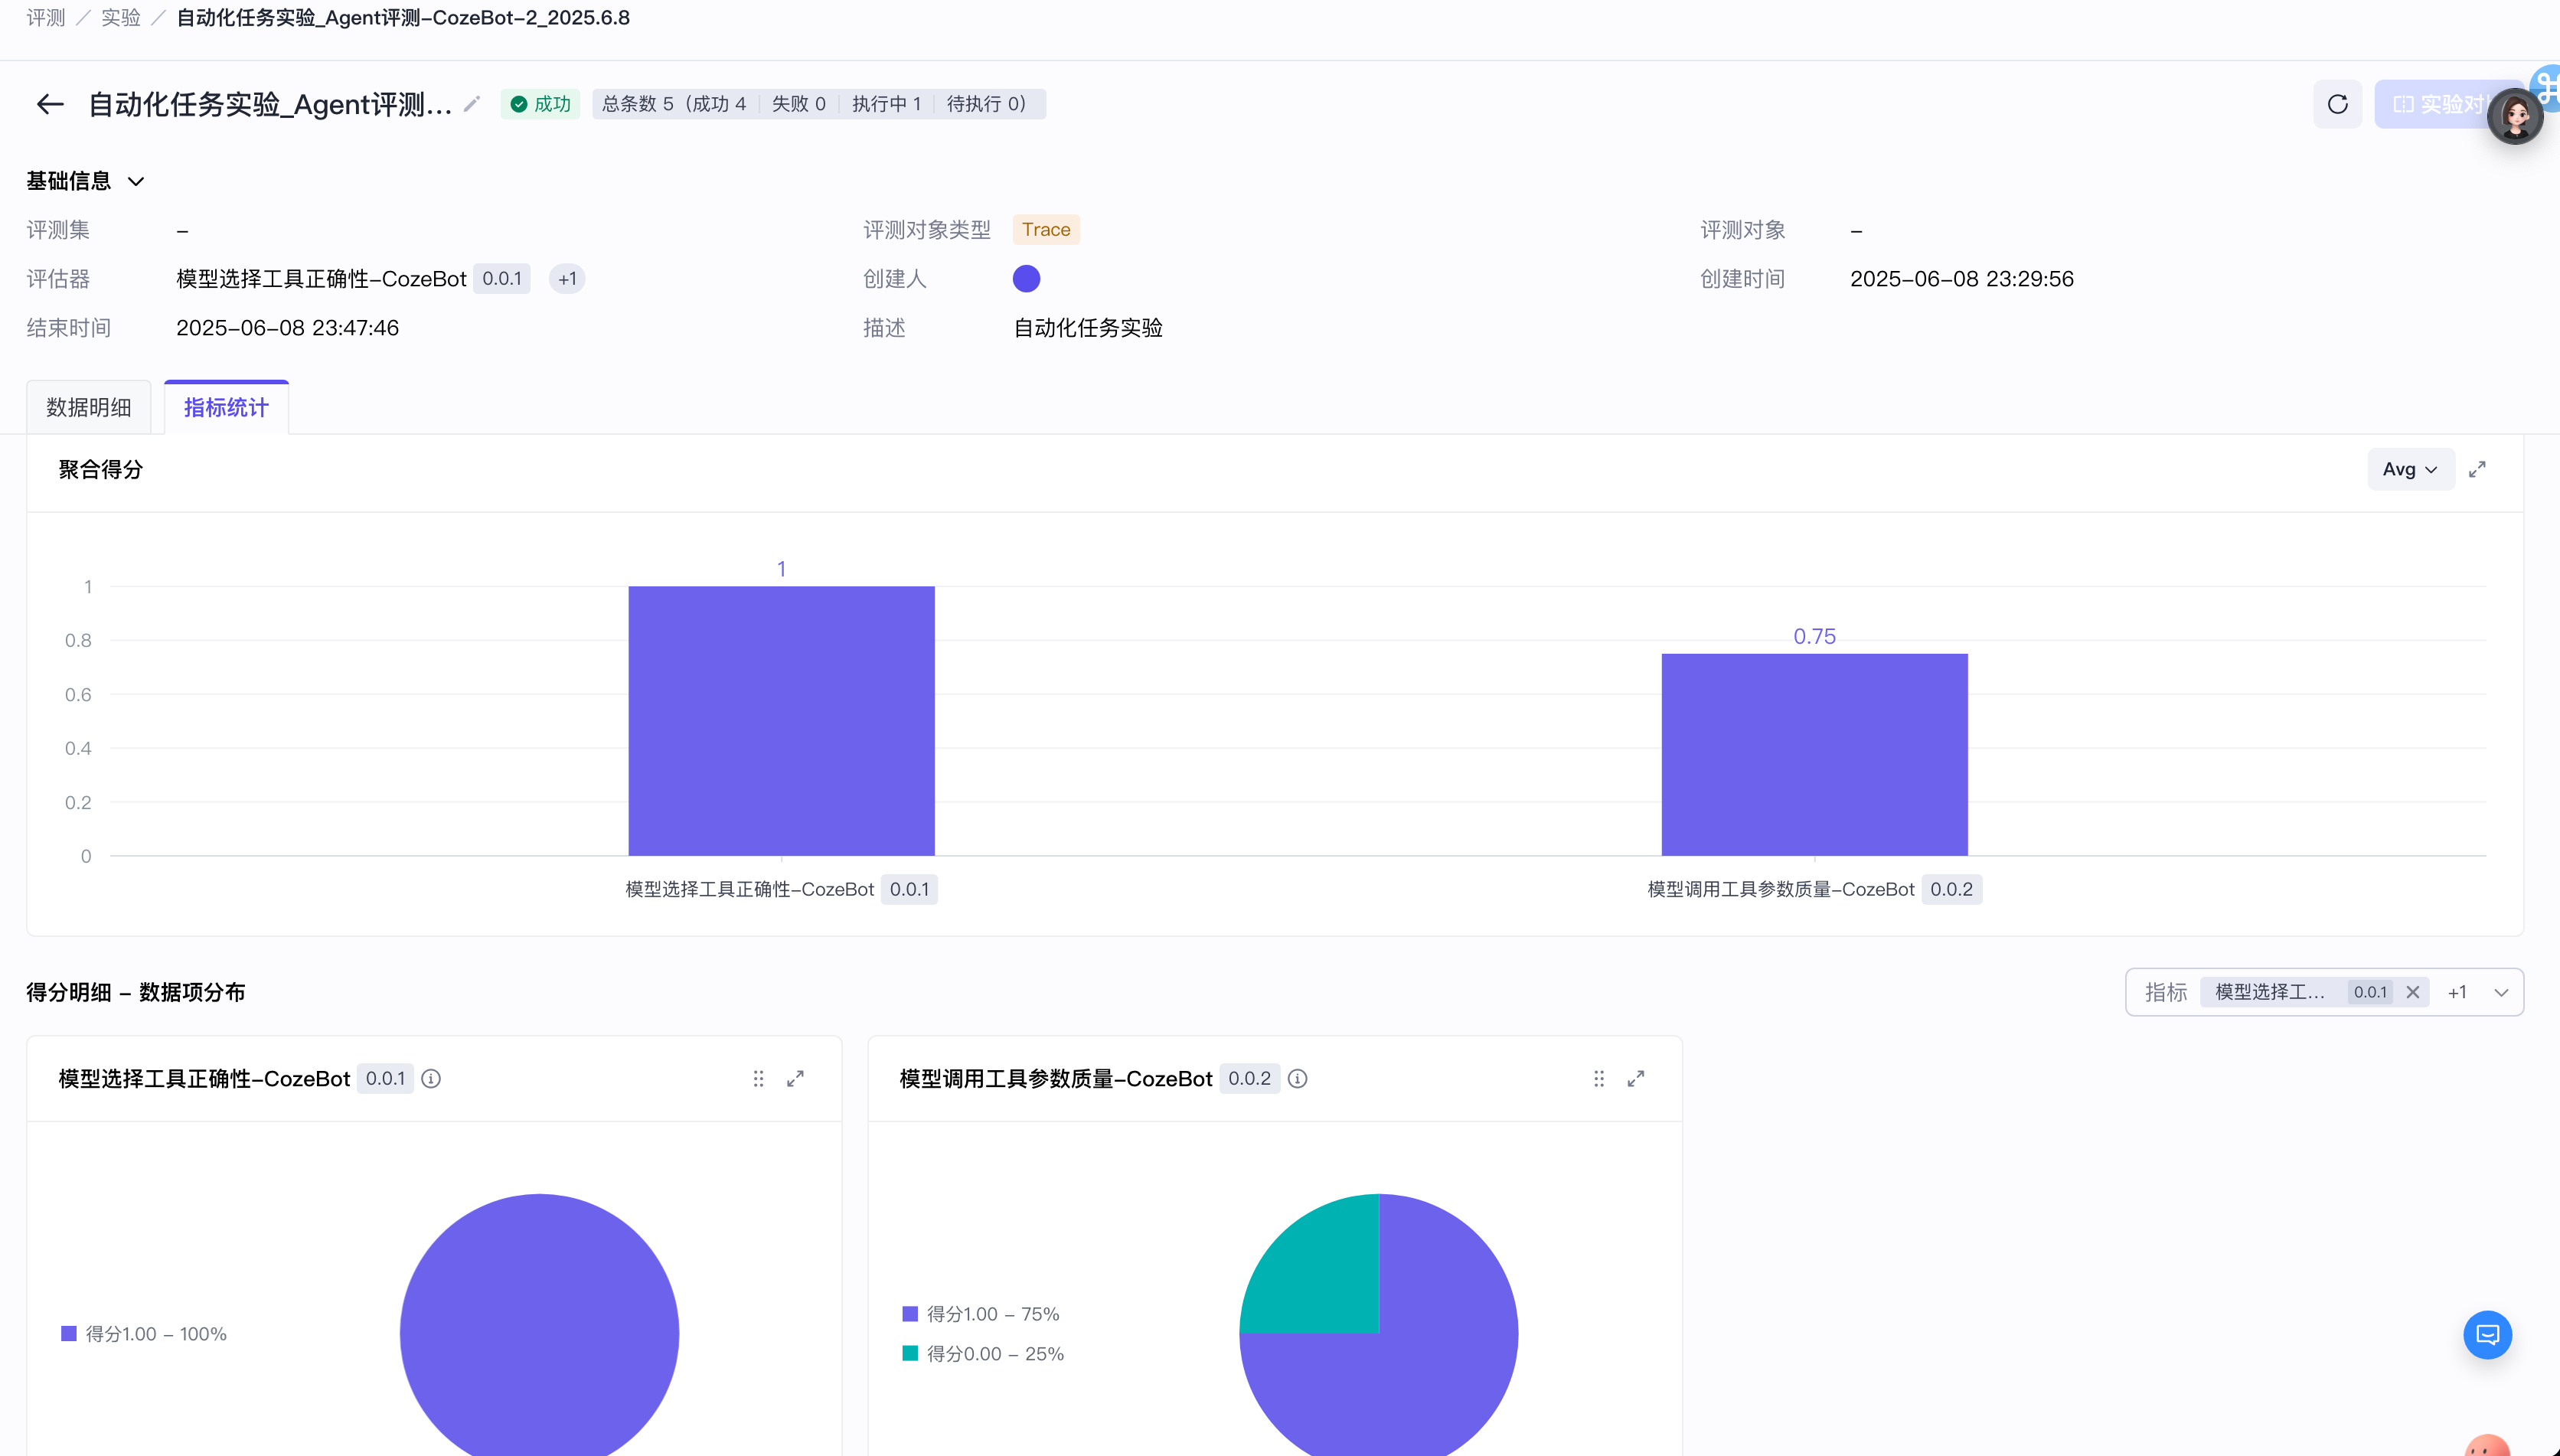This screenshot has height=1456, width=2560.
Task: Expand the 模型选择工具正确性 pie chart card
Action: (795, 1078)
